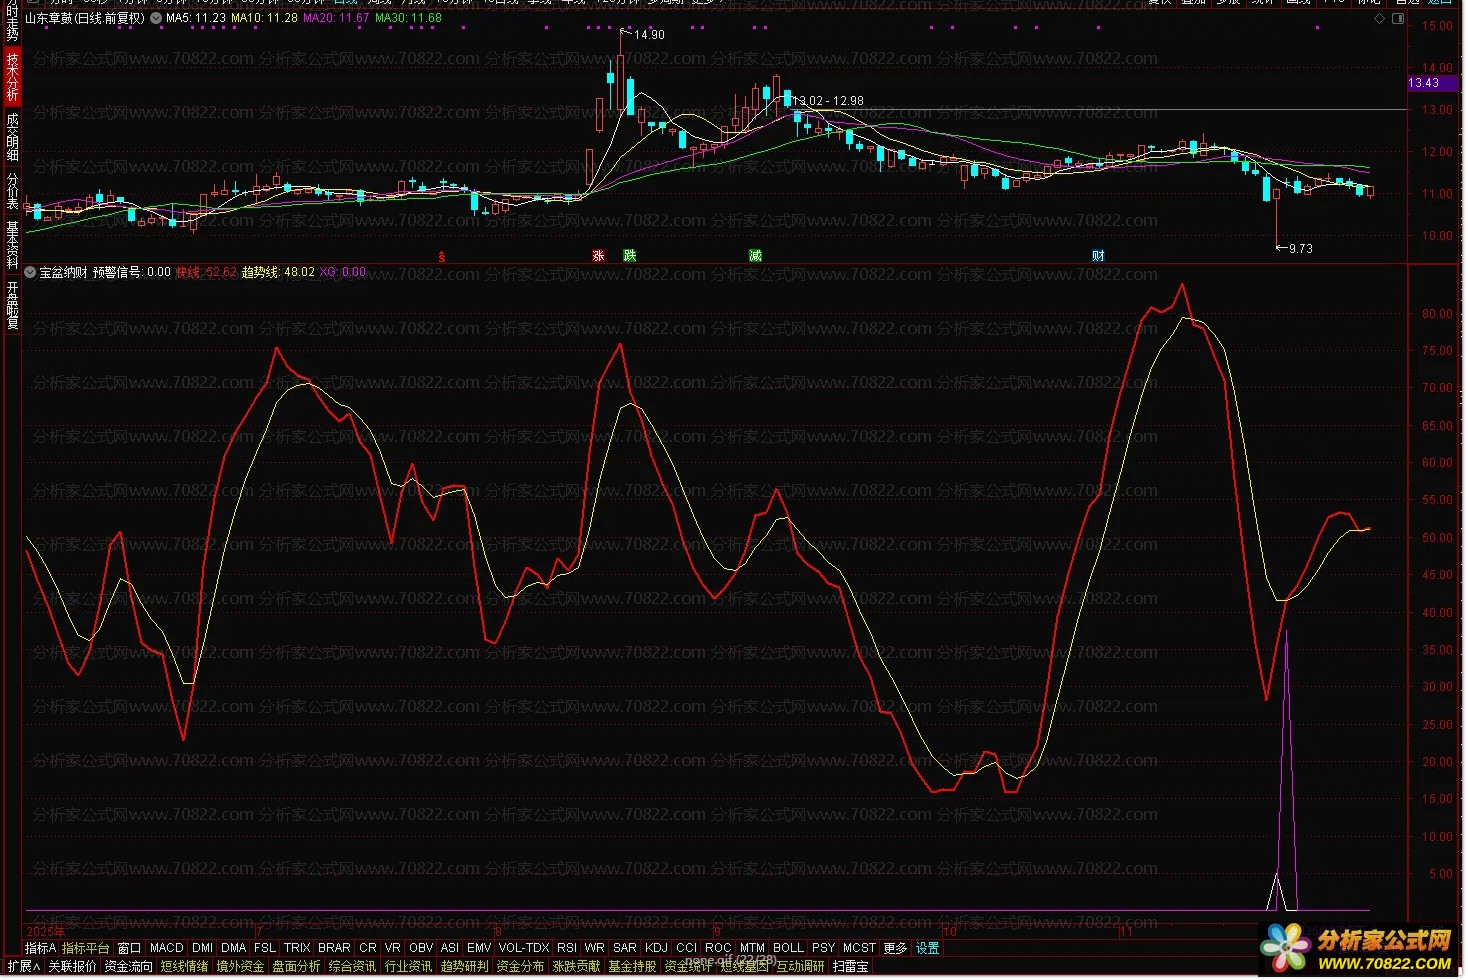
Task: Click 更多 to show more indicators
Action: 895,948
